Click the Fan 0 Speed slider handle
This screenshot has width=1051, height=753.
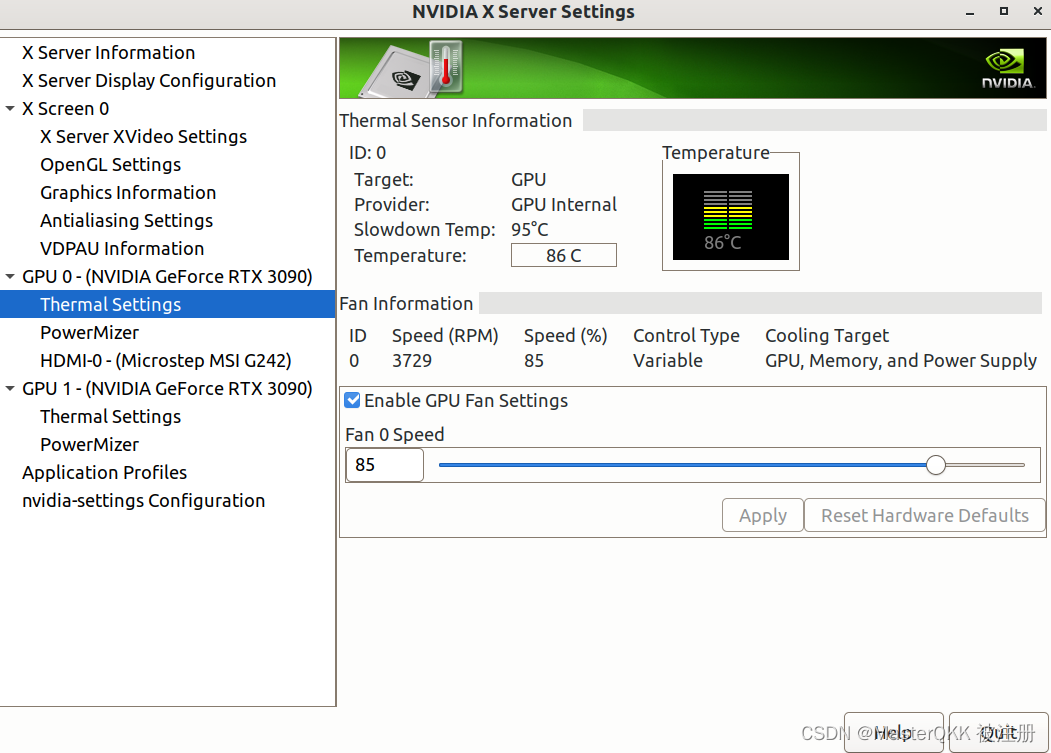(936, 465)
